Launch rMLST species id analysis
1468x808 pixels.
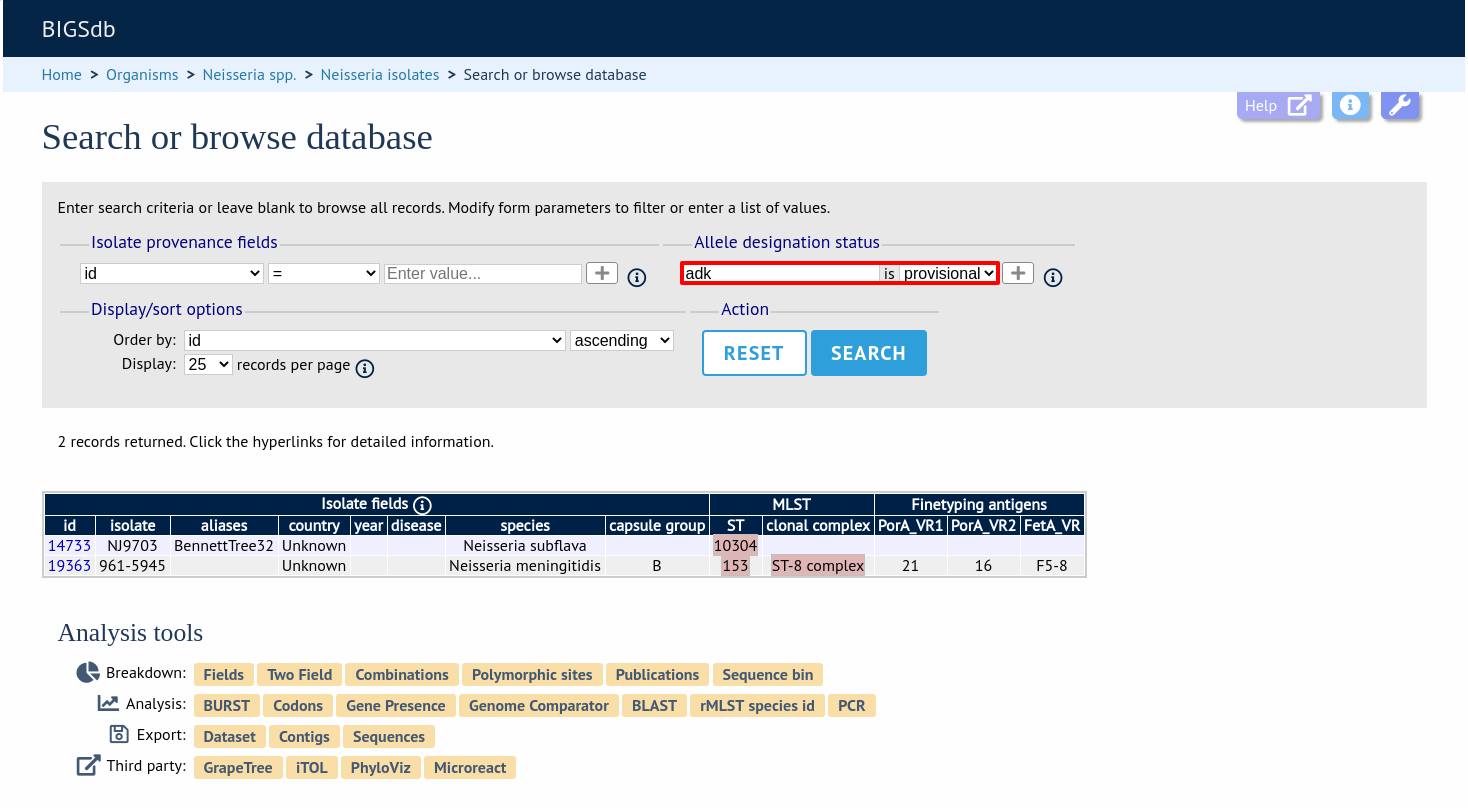758,706
